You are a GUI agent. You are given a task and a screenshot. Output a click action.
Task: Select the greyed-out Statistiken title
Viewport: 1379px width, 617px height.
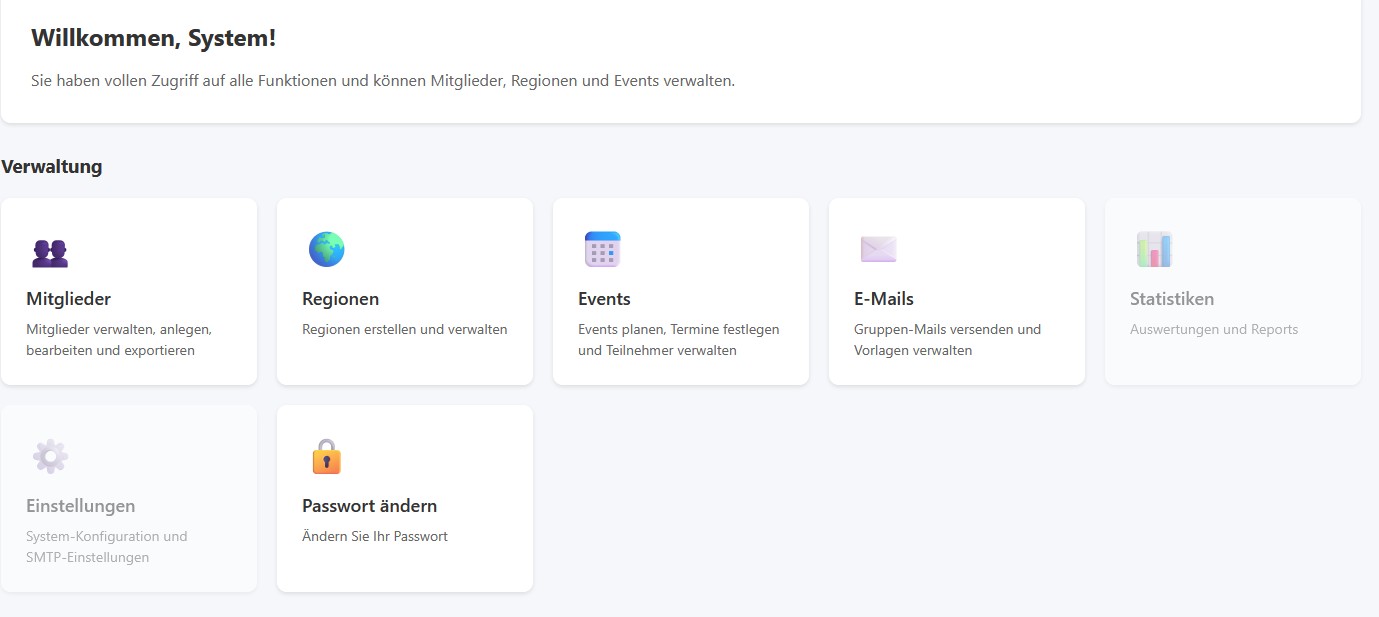click(x=1171, y=299)
